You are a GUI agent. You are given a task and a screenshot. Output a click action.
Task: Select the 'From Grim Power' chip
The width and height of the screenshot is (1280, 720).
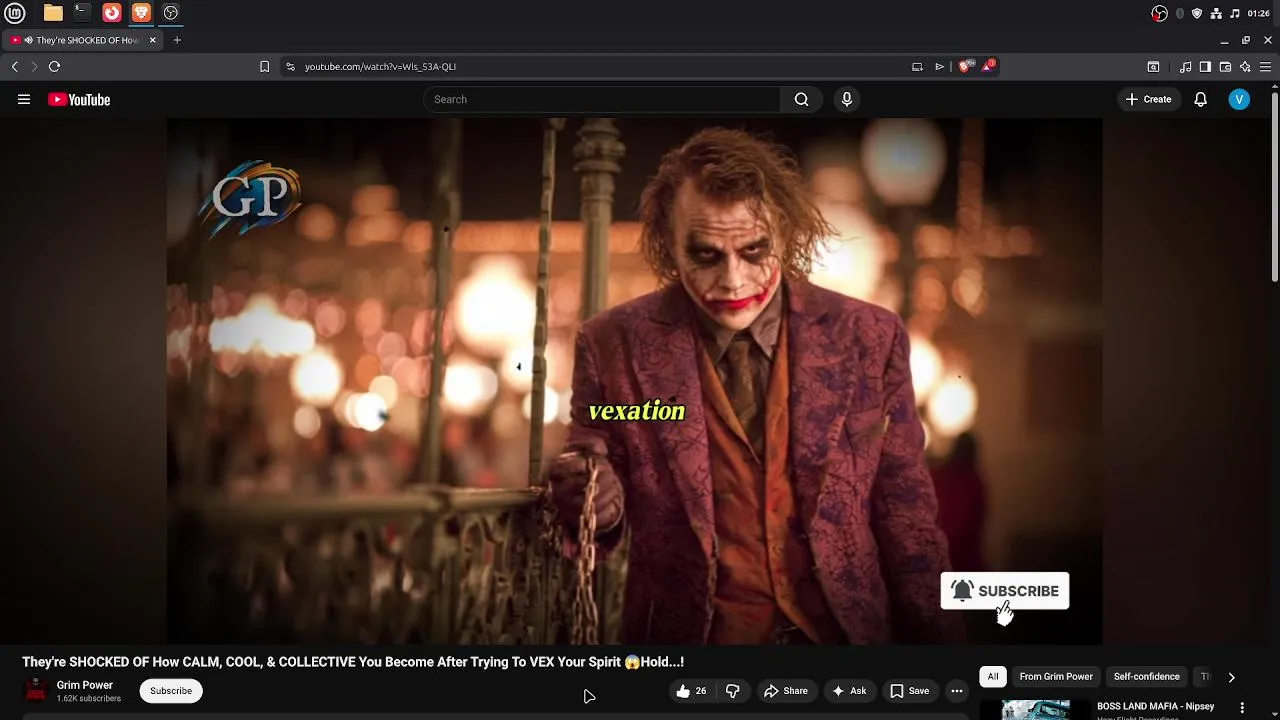tap(1056, 677)
